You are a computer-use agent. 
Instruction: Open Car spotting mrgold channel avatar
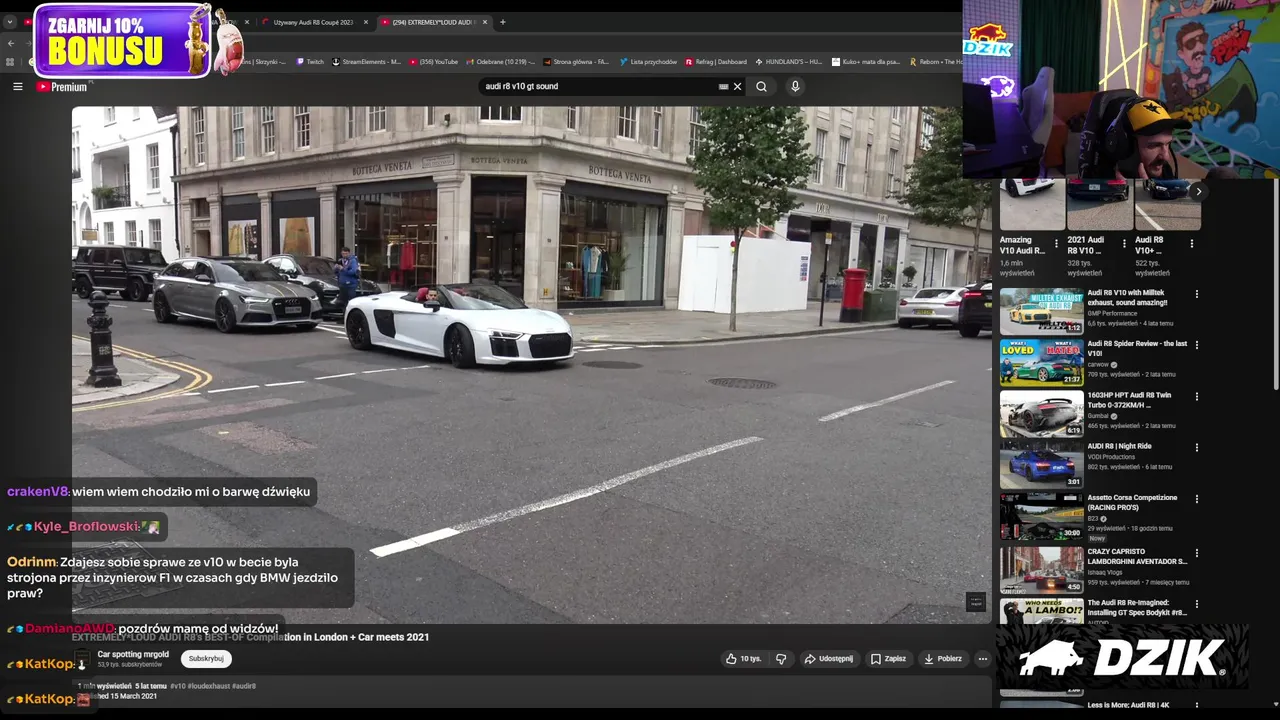coord(83,659)
